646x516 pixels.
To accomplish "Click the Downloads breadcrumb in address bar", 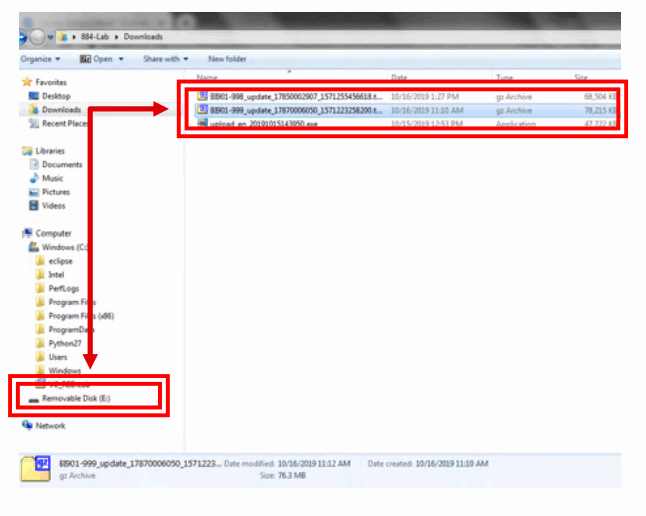I will point(143,37).
